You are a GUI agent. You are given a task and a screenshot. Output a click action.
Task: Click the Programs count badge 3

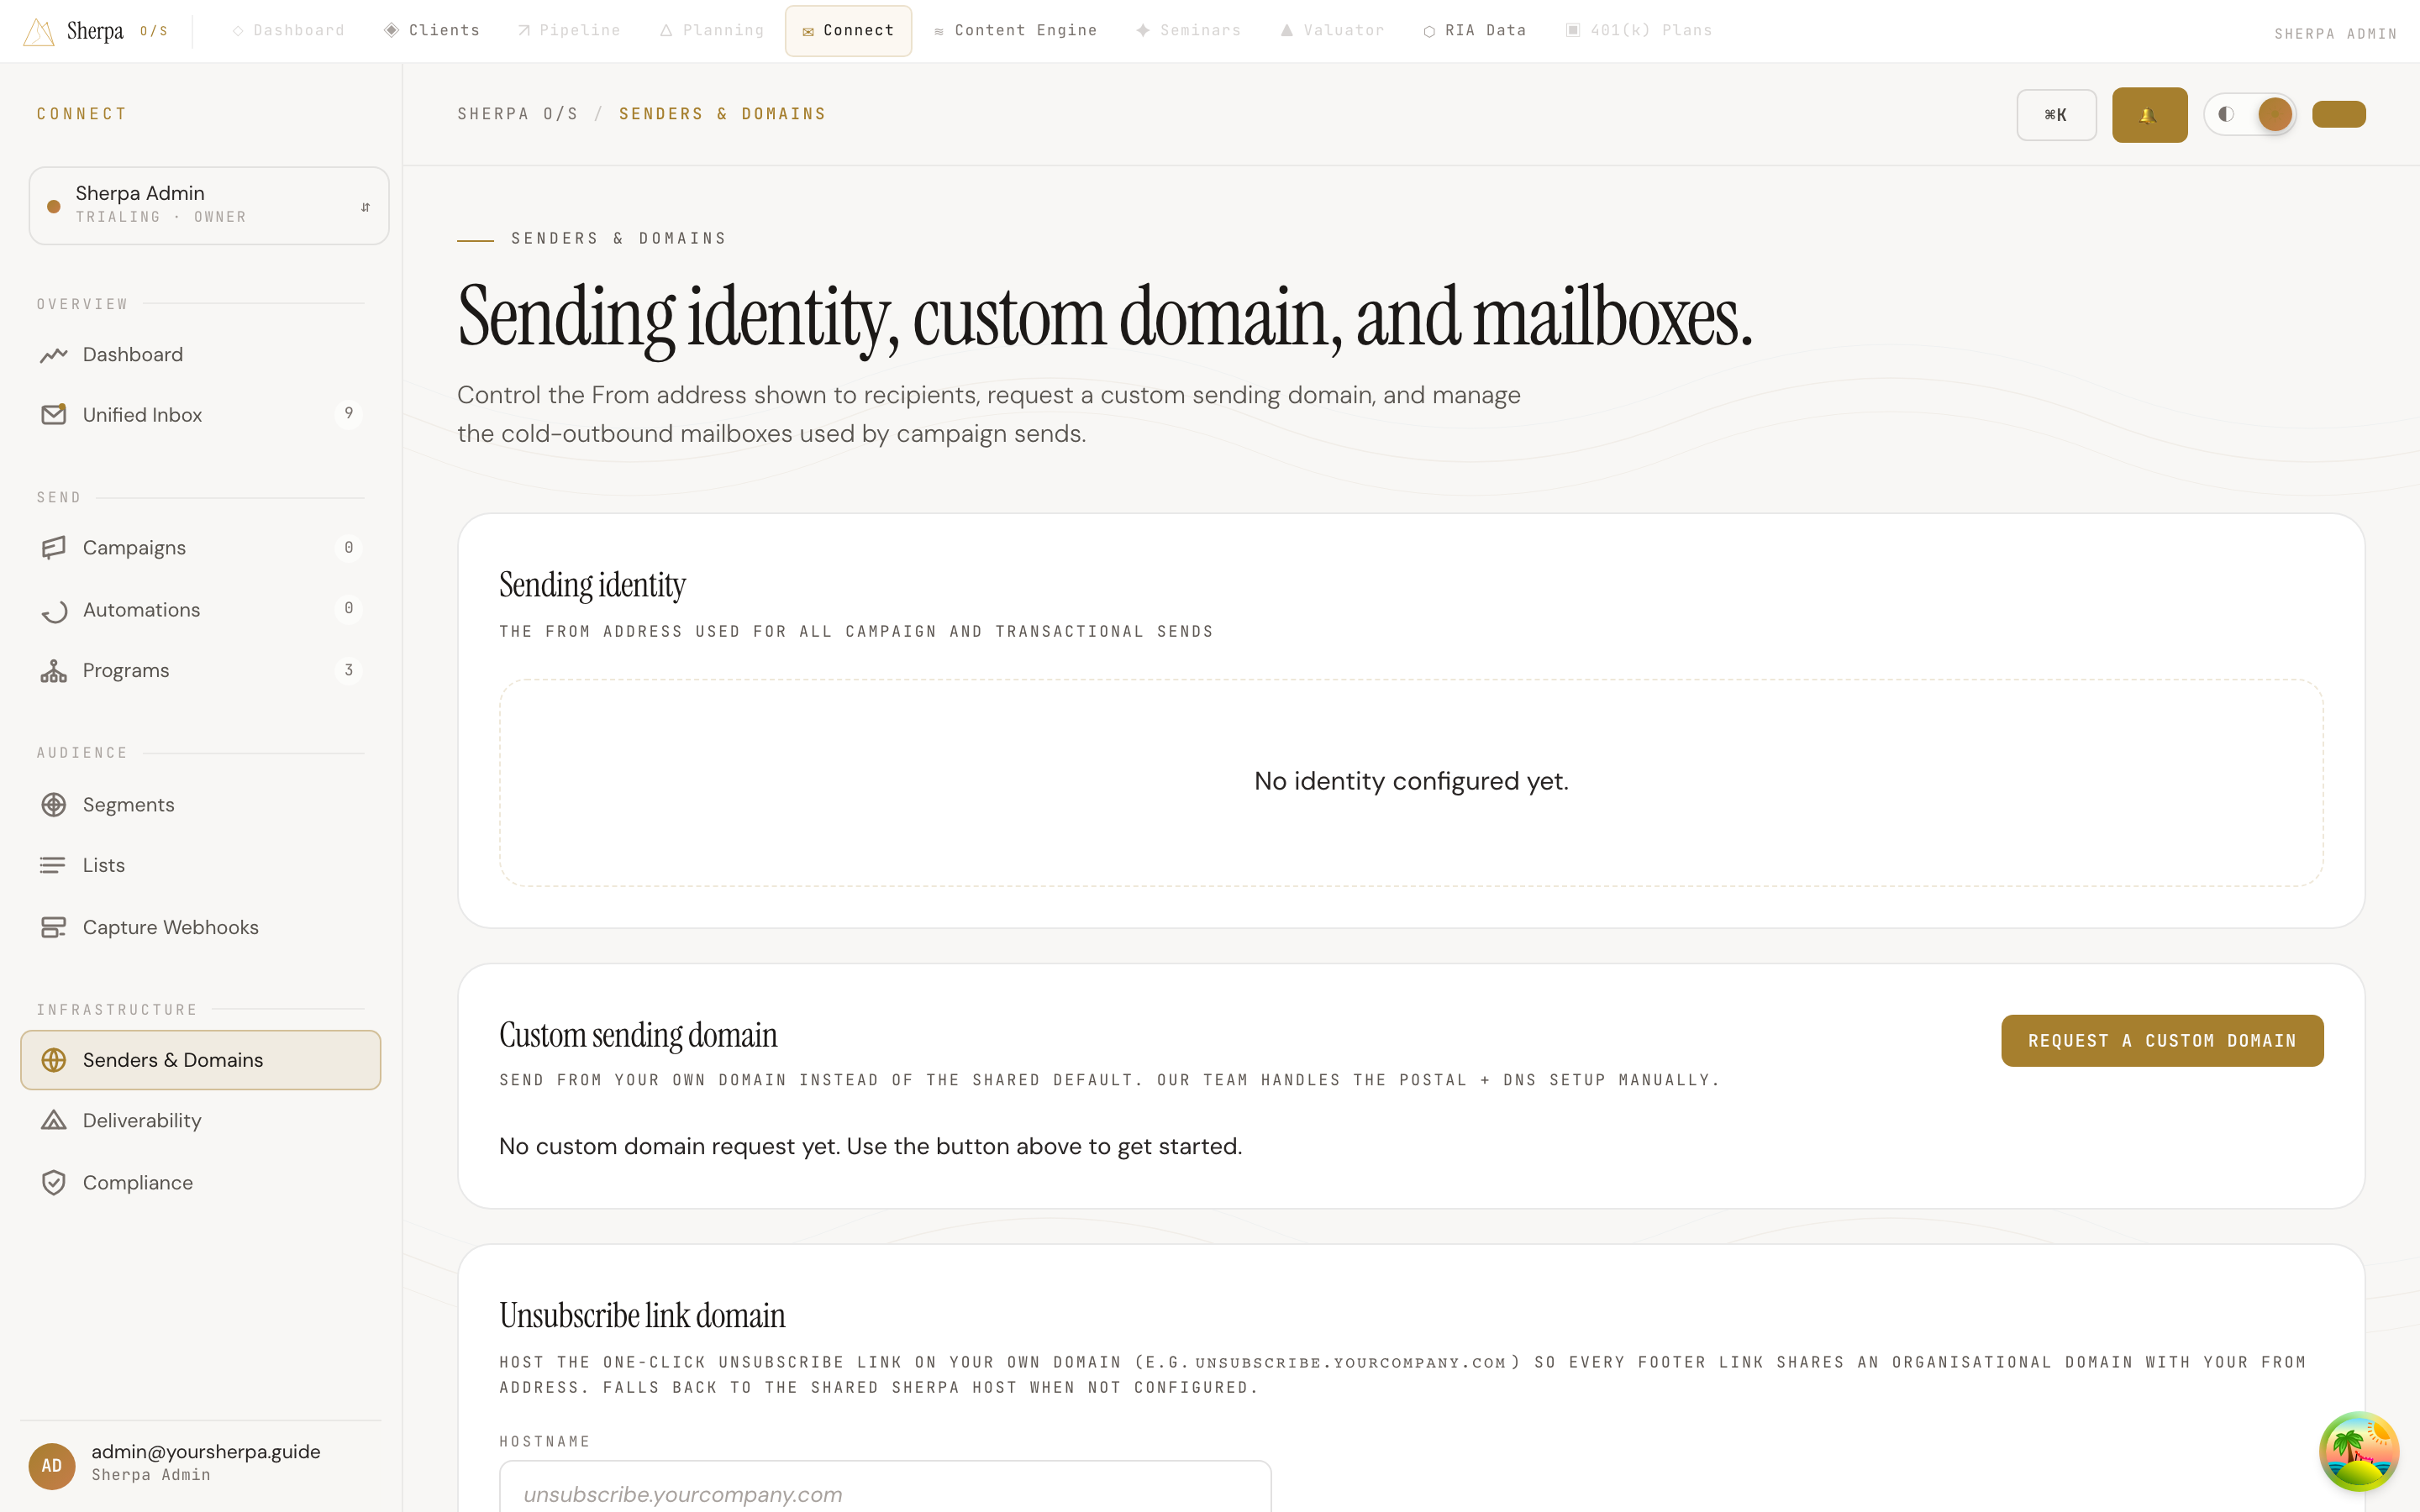(348, 670)
